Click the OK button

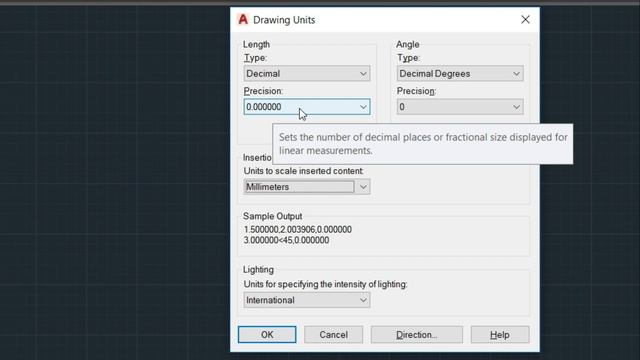[267, 335]
